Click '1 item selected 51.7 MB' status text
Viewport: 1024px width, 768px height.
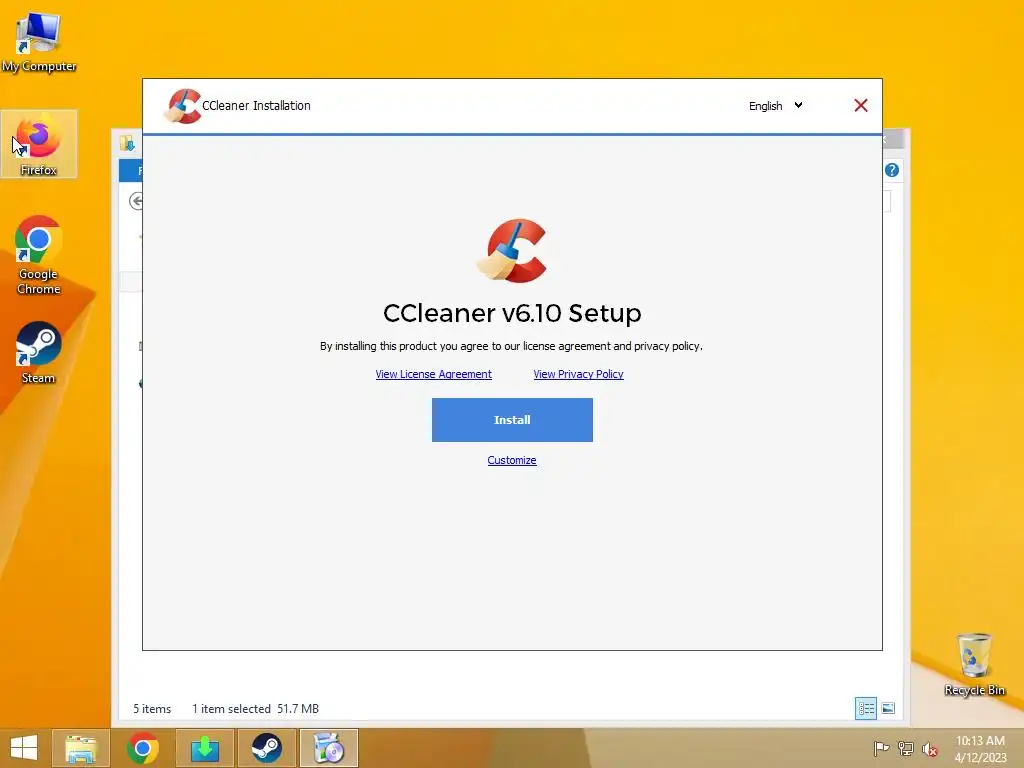point(255,709)
